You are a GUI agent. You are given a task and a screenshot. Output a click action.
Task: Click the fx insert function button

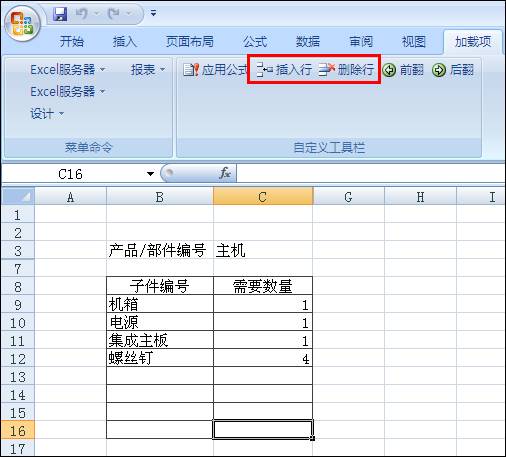225,173
